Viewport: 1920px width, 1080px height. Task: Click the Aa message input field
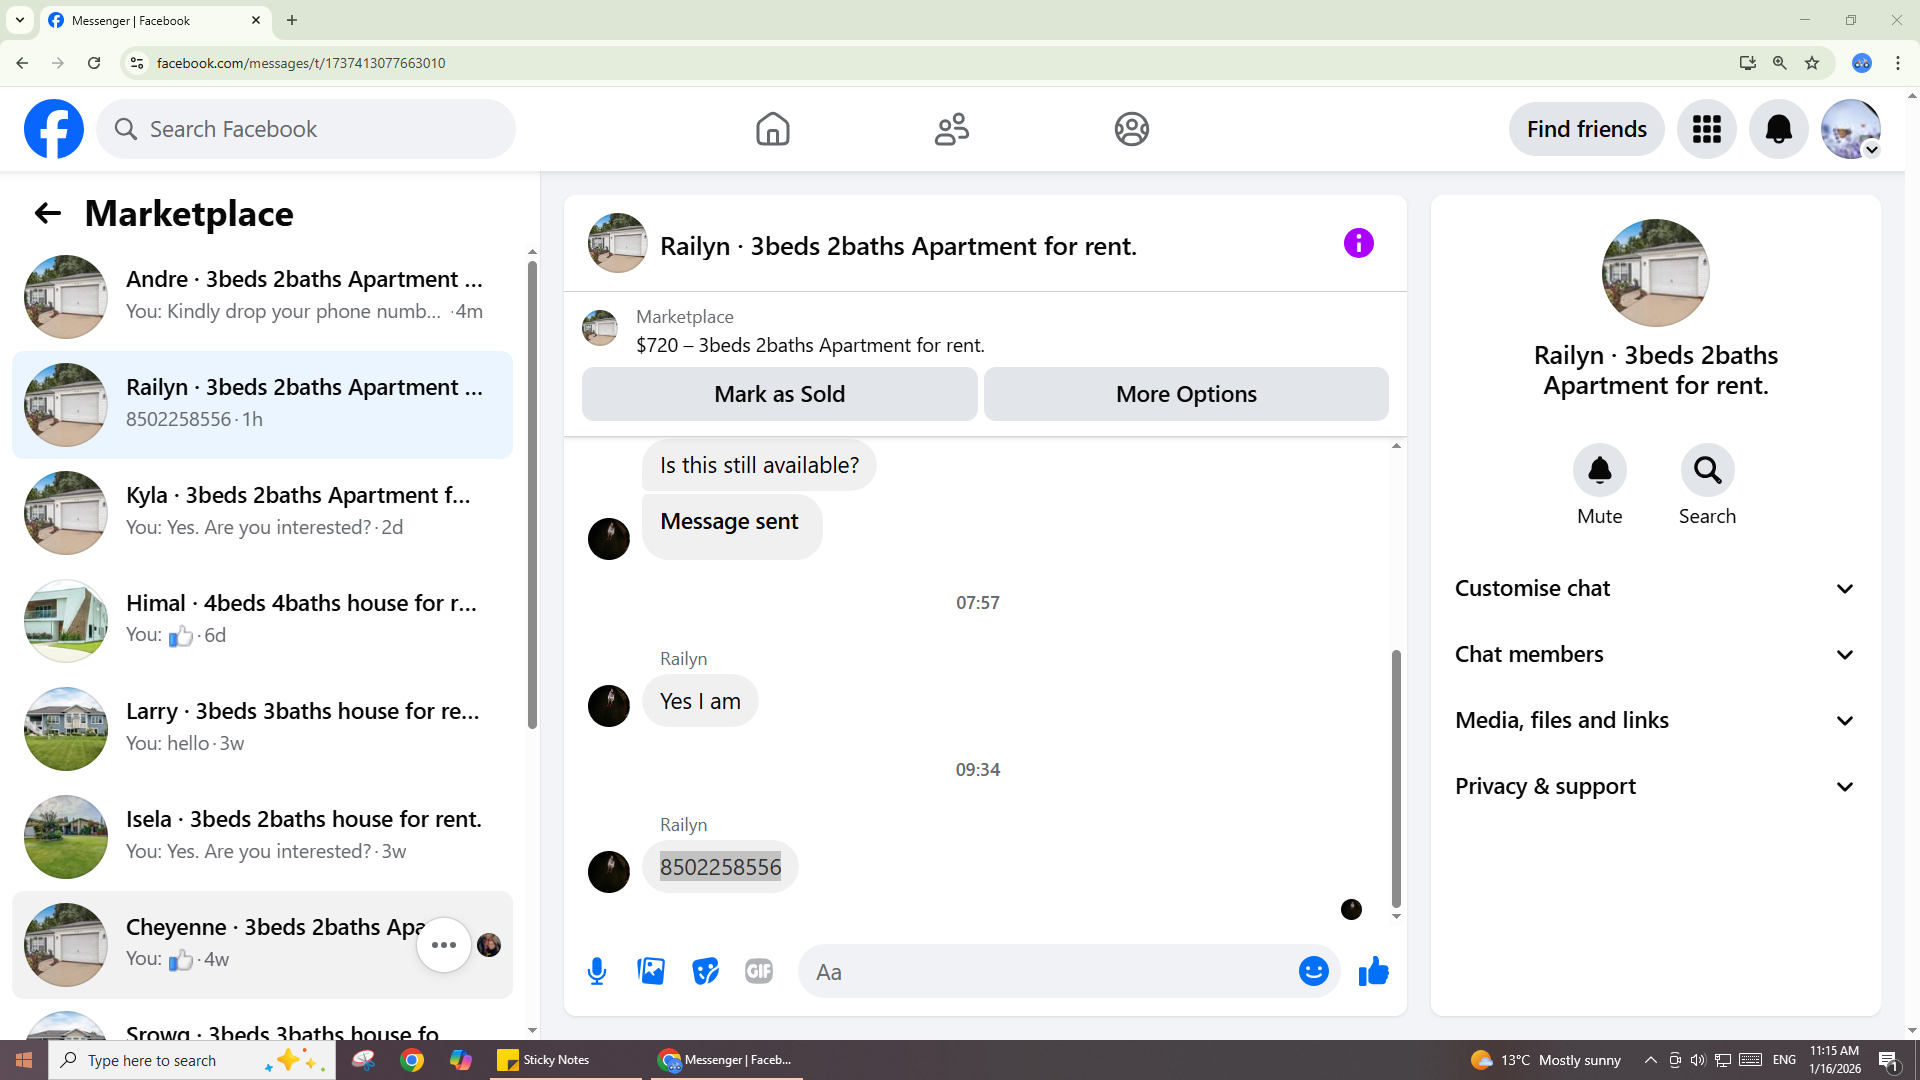[1050, 972]
